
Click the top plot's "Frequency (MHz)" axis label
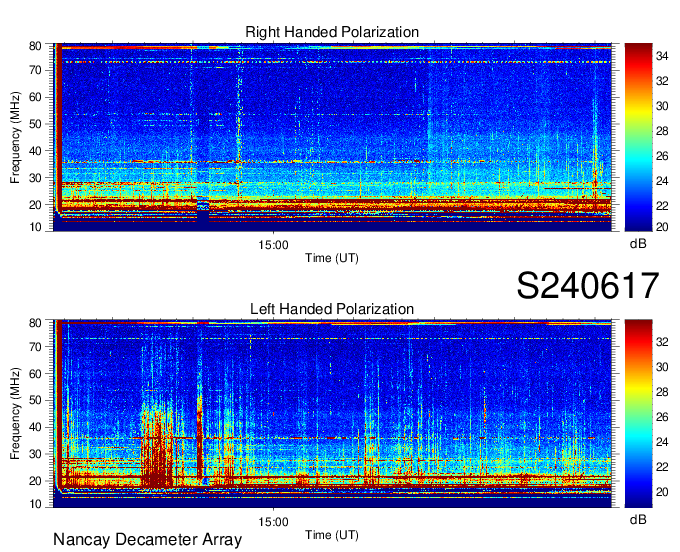(15, 137)
